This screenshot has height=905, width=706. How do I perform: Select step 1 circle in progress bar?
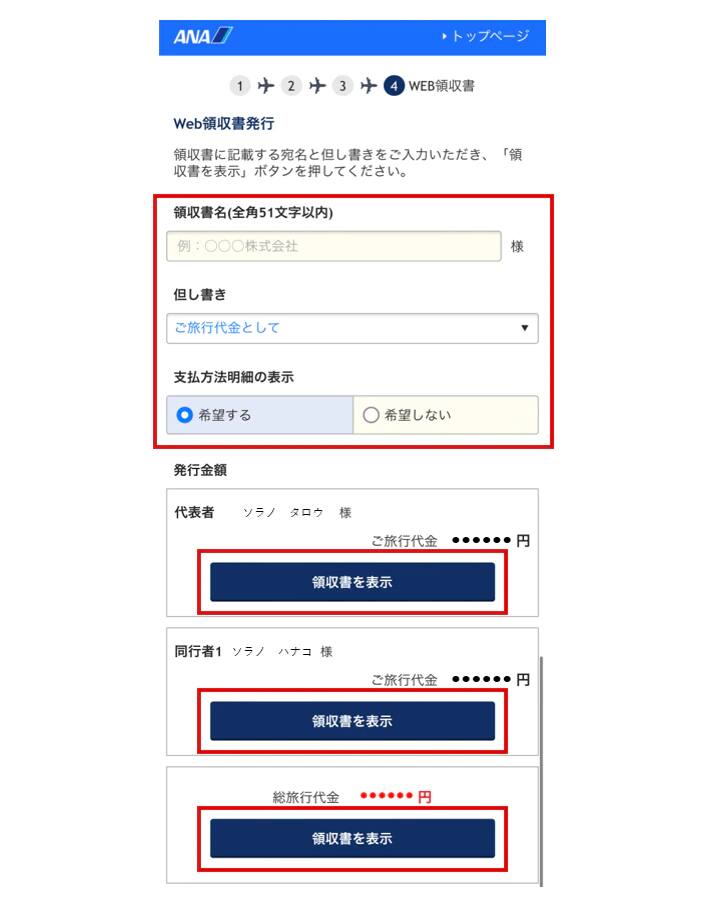pyautogui.click(x=240, y=86)
